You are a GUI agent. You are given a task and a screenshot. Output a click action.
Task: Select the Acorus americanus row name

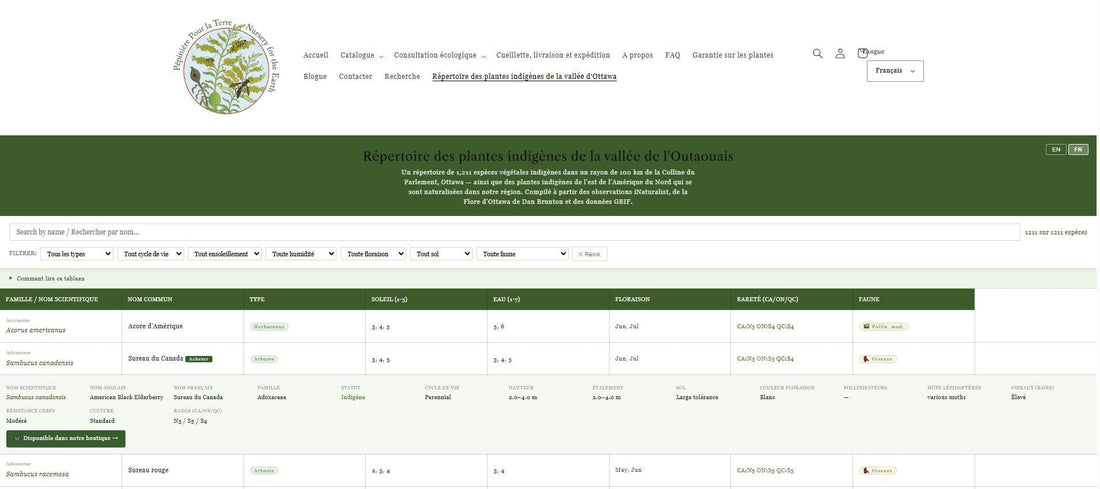36,330
